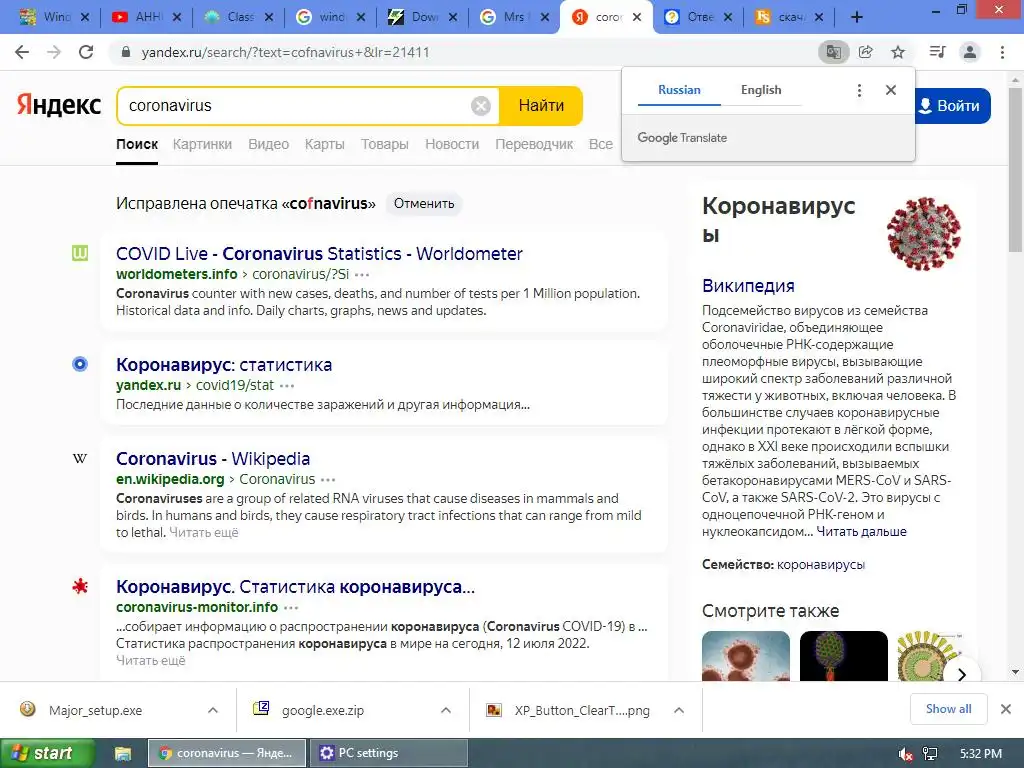The height and width of the screenshot is (768, 1024).
Task: Click the red coronavirus-monitor favicon
Action: tap(80, 586)
